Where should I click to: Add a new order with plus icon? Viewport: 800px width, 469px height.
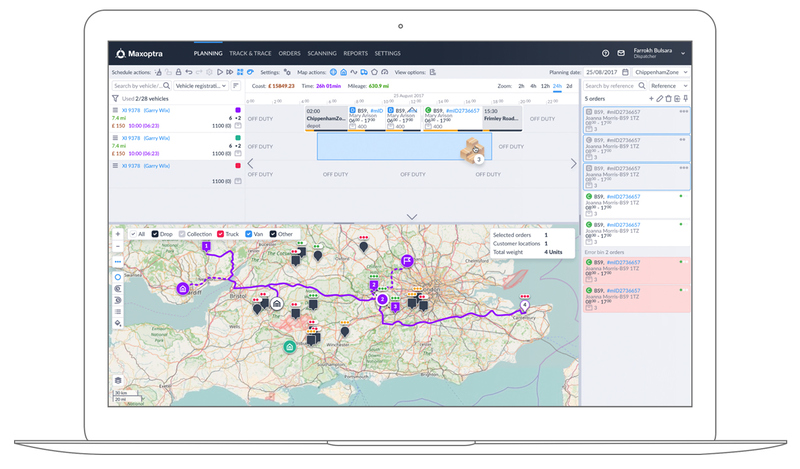point(652,99)
